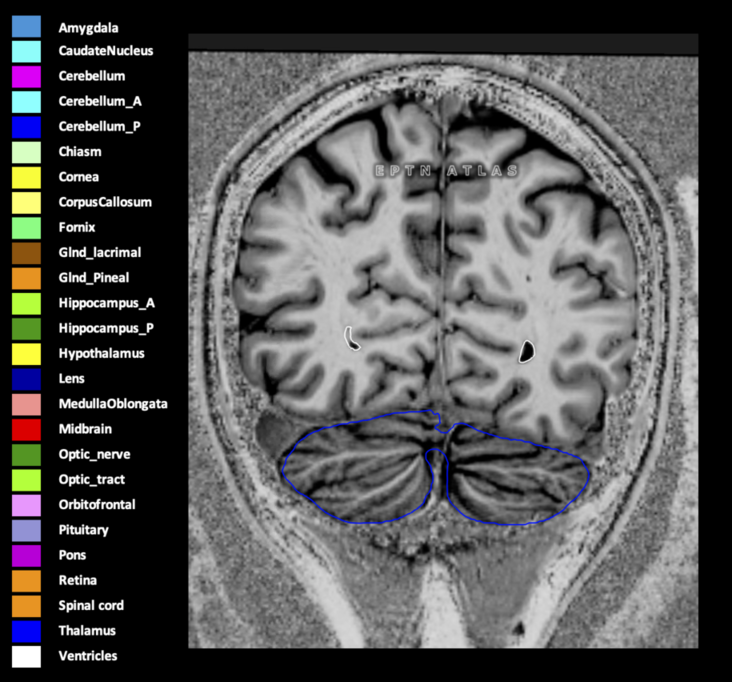
Task: Click the dark green Hippocampus_P swatch
Action: (x=26, y=329)
